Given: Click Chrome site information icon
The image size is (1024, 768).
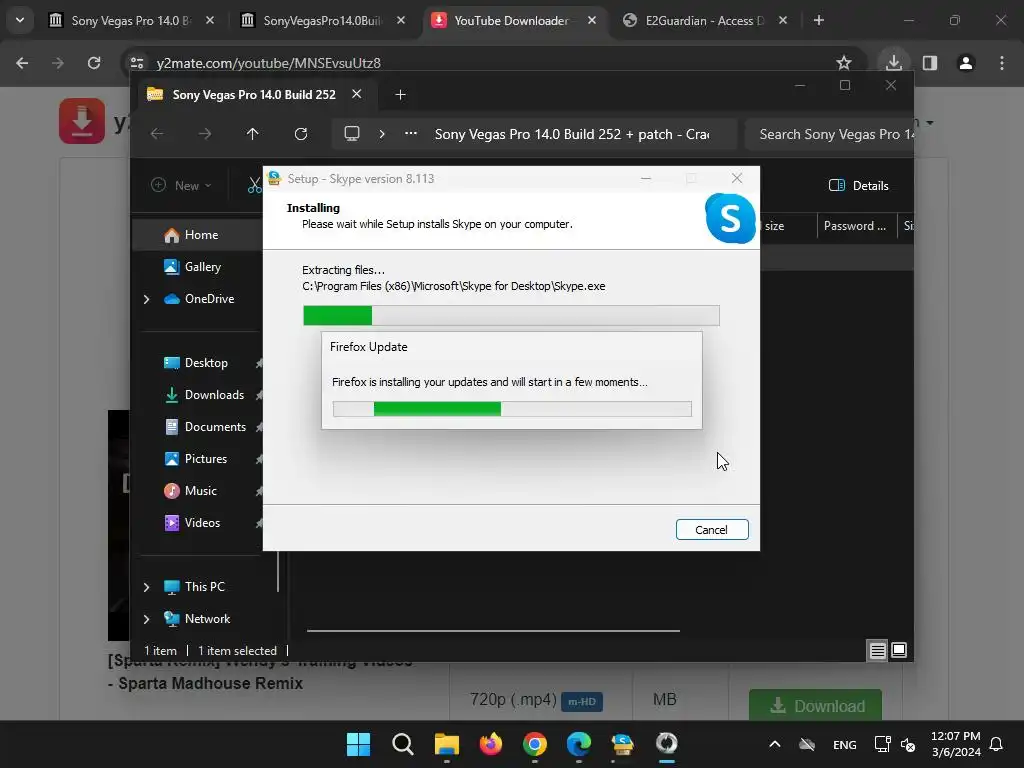Looking at the screenshot, I should point(136,63).
